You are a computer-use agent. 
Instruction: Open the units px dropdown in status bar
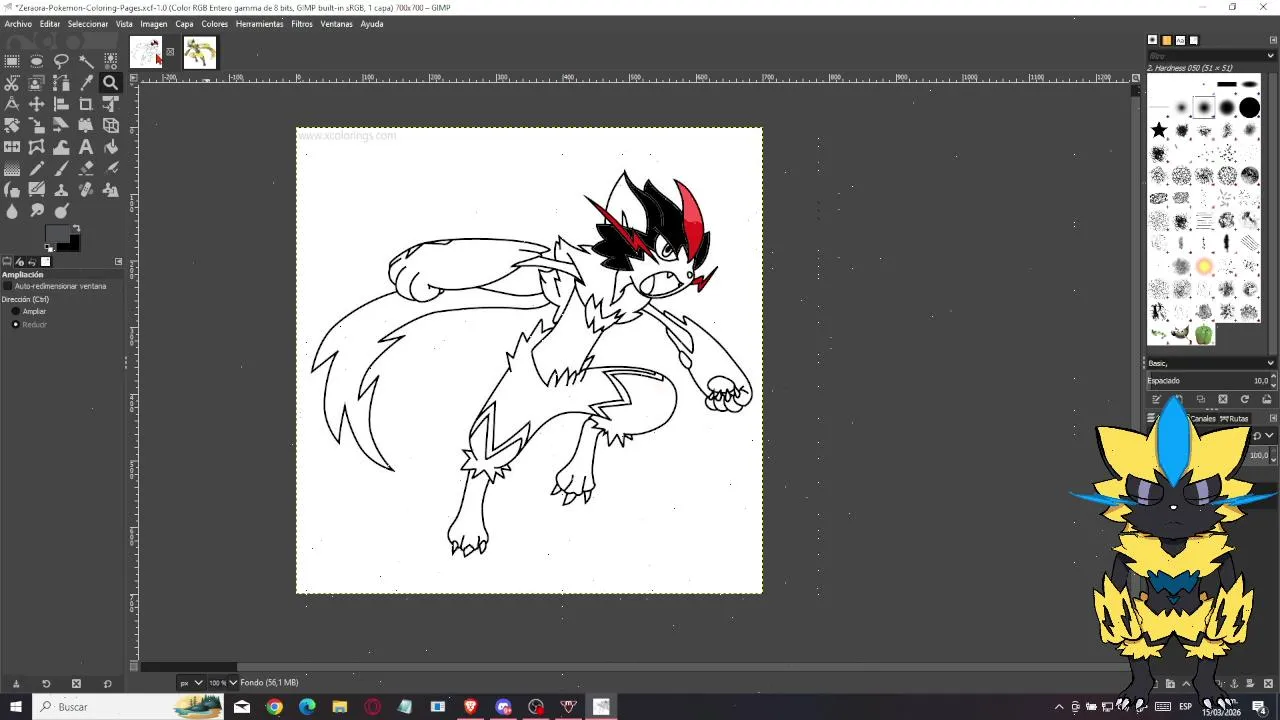click(190, 683)
